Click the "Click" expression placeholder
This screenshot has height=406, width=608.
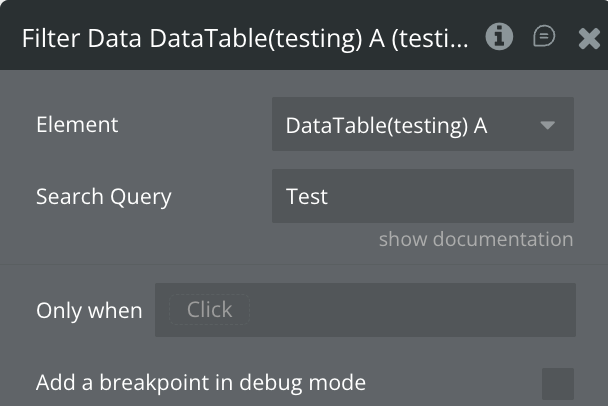(x=209, y=310)
